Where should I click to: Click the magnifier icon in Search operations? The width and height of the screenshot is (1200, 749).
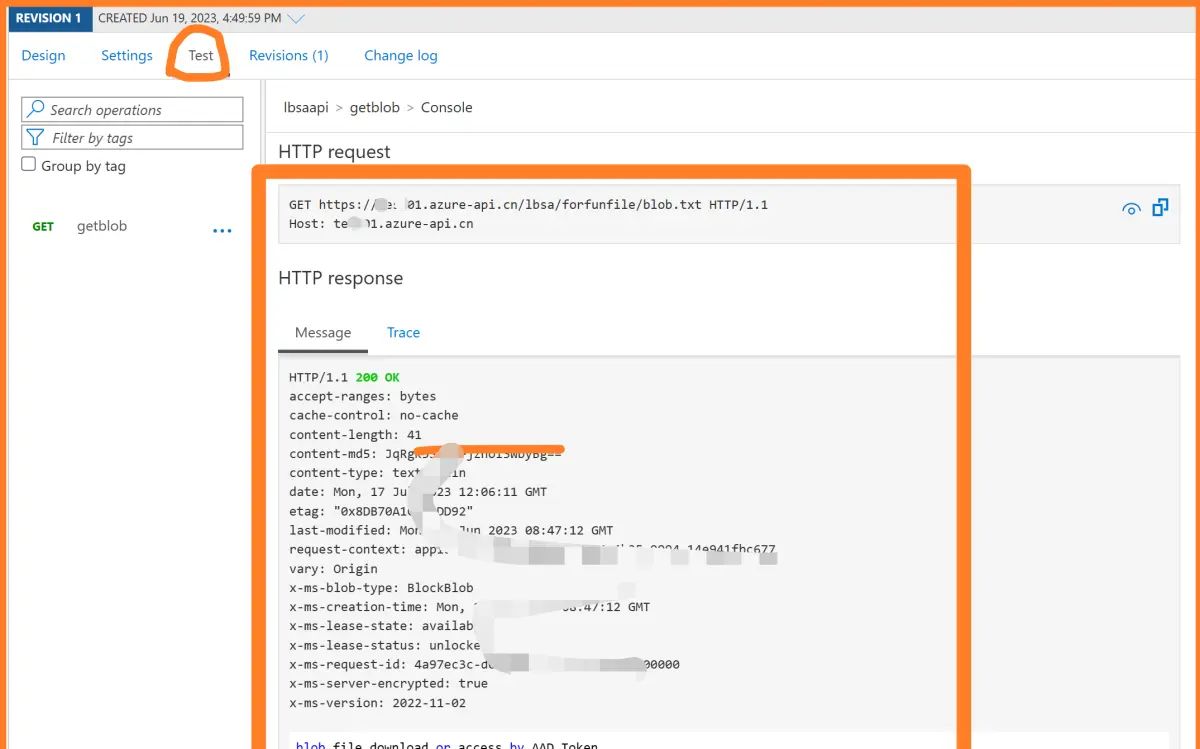click(36, 109)
